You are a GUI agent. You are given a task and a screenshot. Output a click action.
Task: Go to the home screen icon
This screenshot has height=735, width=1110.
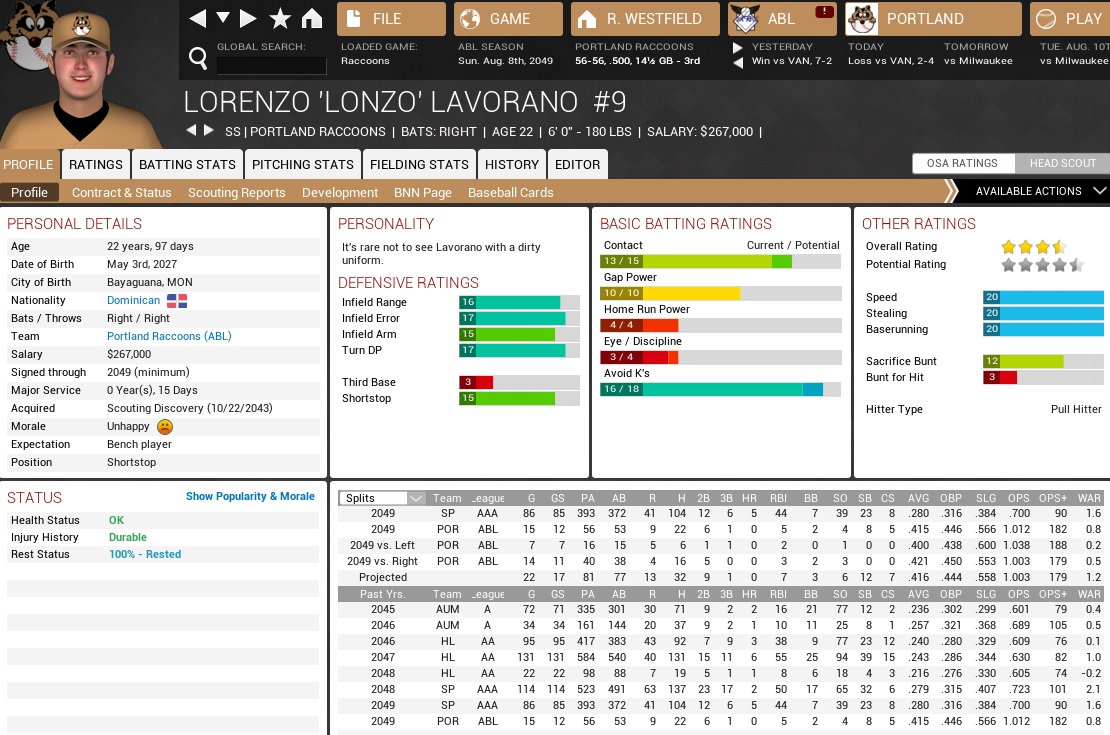pyautogui.click(x=312, y=18)
